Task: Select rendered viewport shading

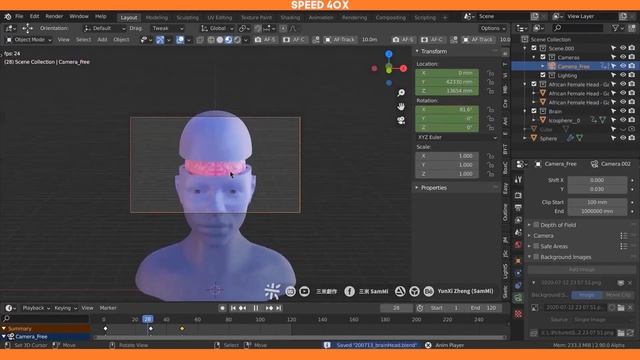Action: [x=238, y=40]
